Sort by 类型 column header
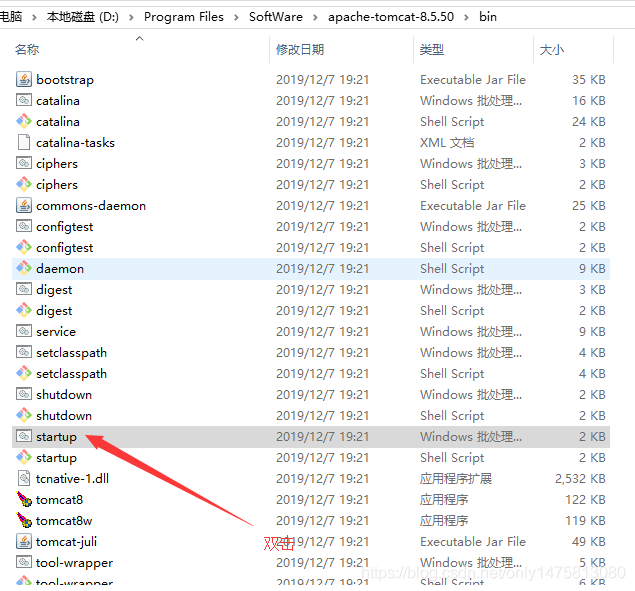Screen dimensions: 635x591 point(432,50)
